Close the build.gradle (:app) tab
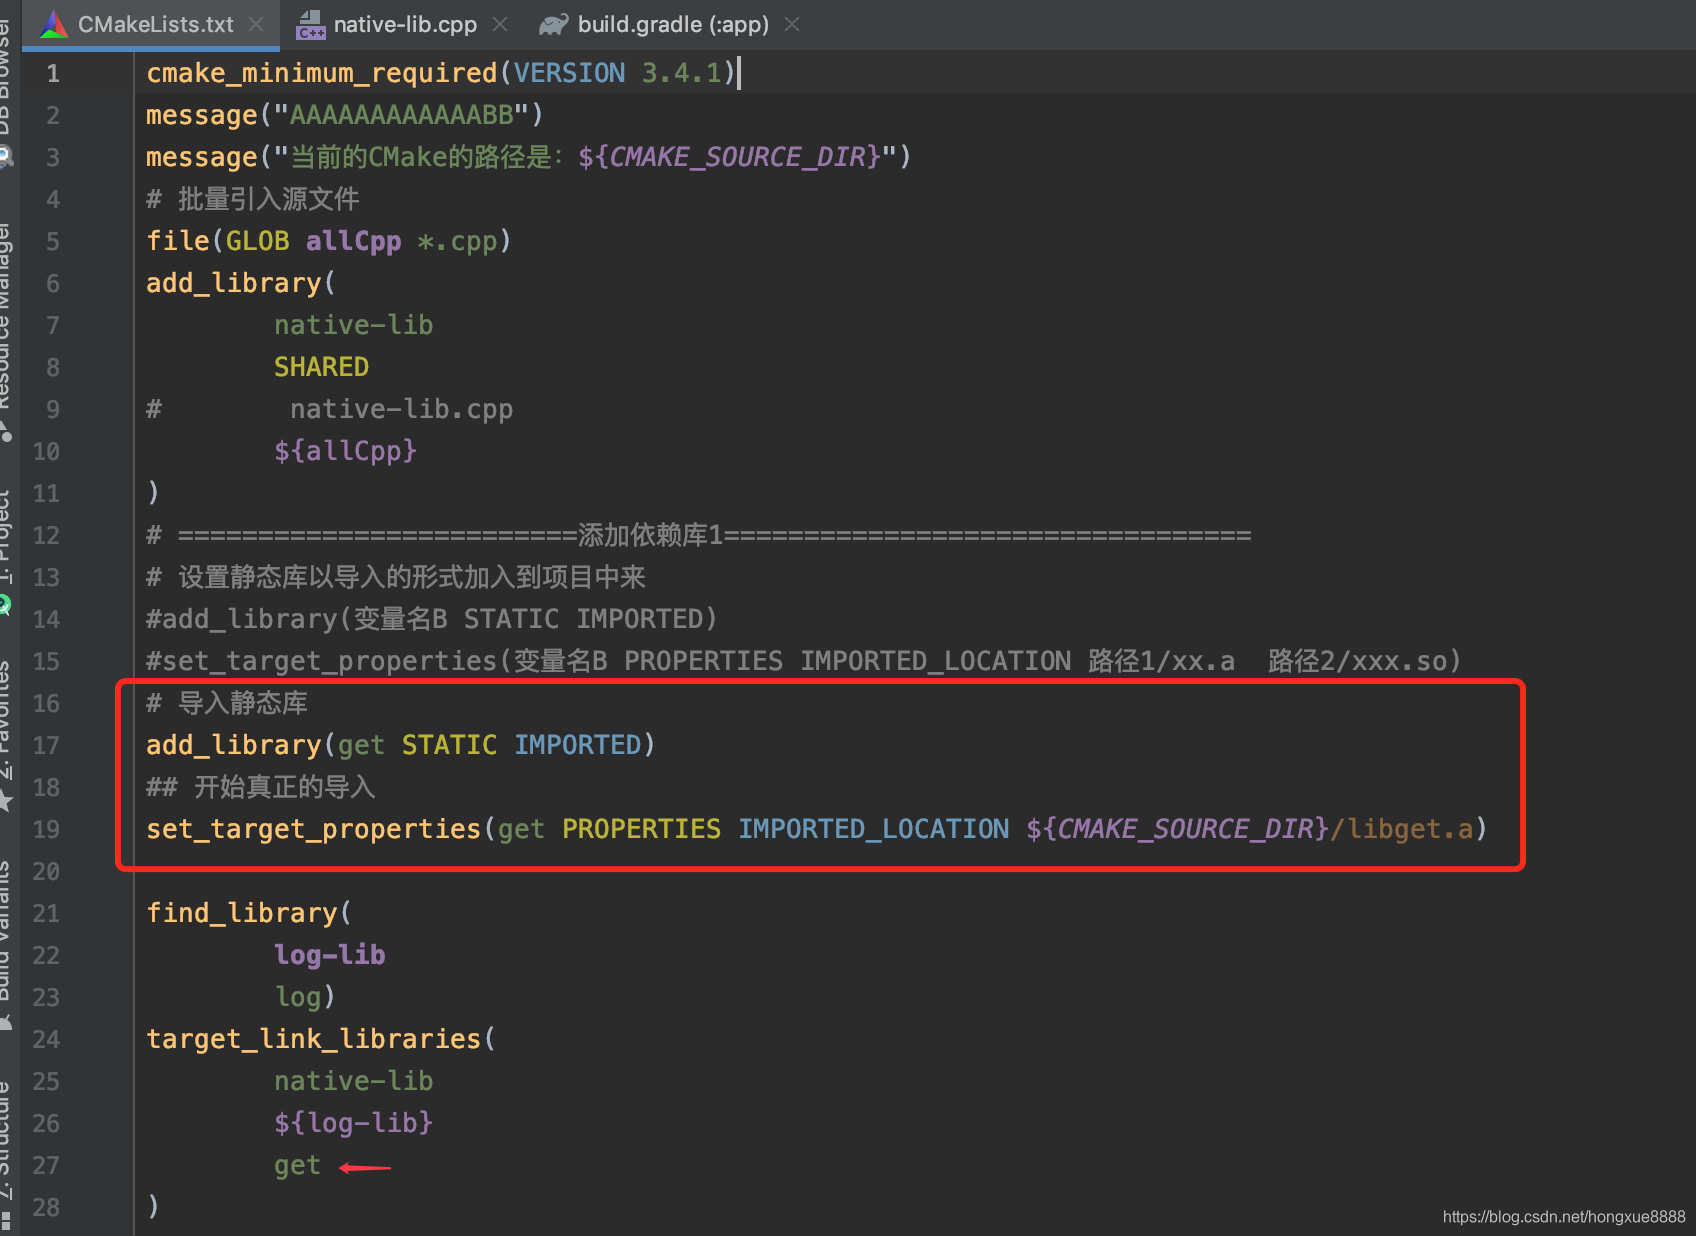Viewport: 1696px width, 1236px height. pos(792,24)
